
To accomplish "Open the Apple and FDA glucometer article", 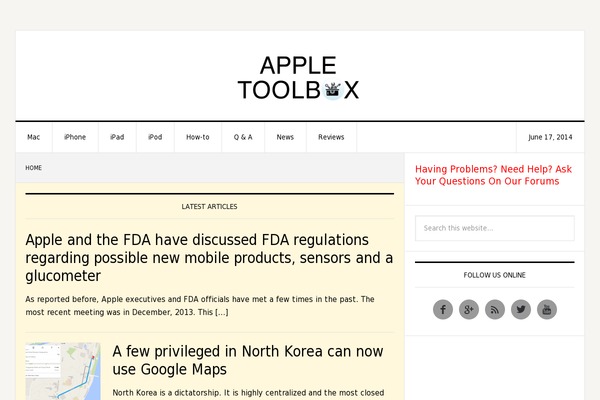I will pos(209,258).
